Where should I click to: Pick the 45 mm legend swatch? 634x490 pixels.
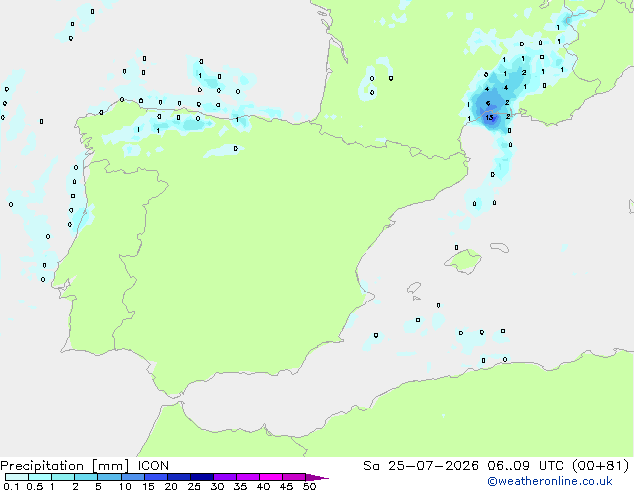[x=294, y=477]
